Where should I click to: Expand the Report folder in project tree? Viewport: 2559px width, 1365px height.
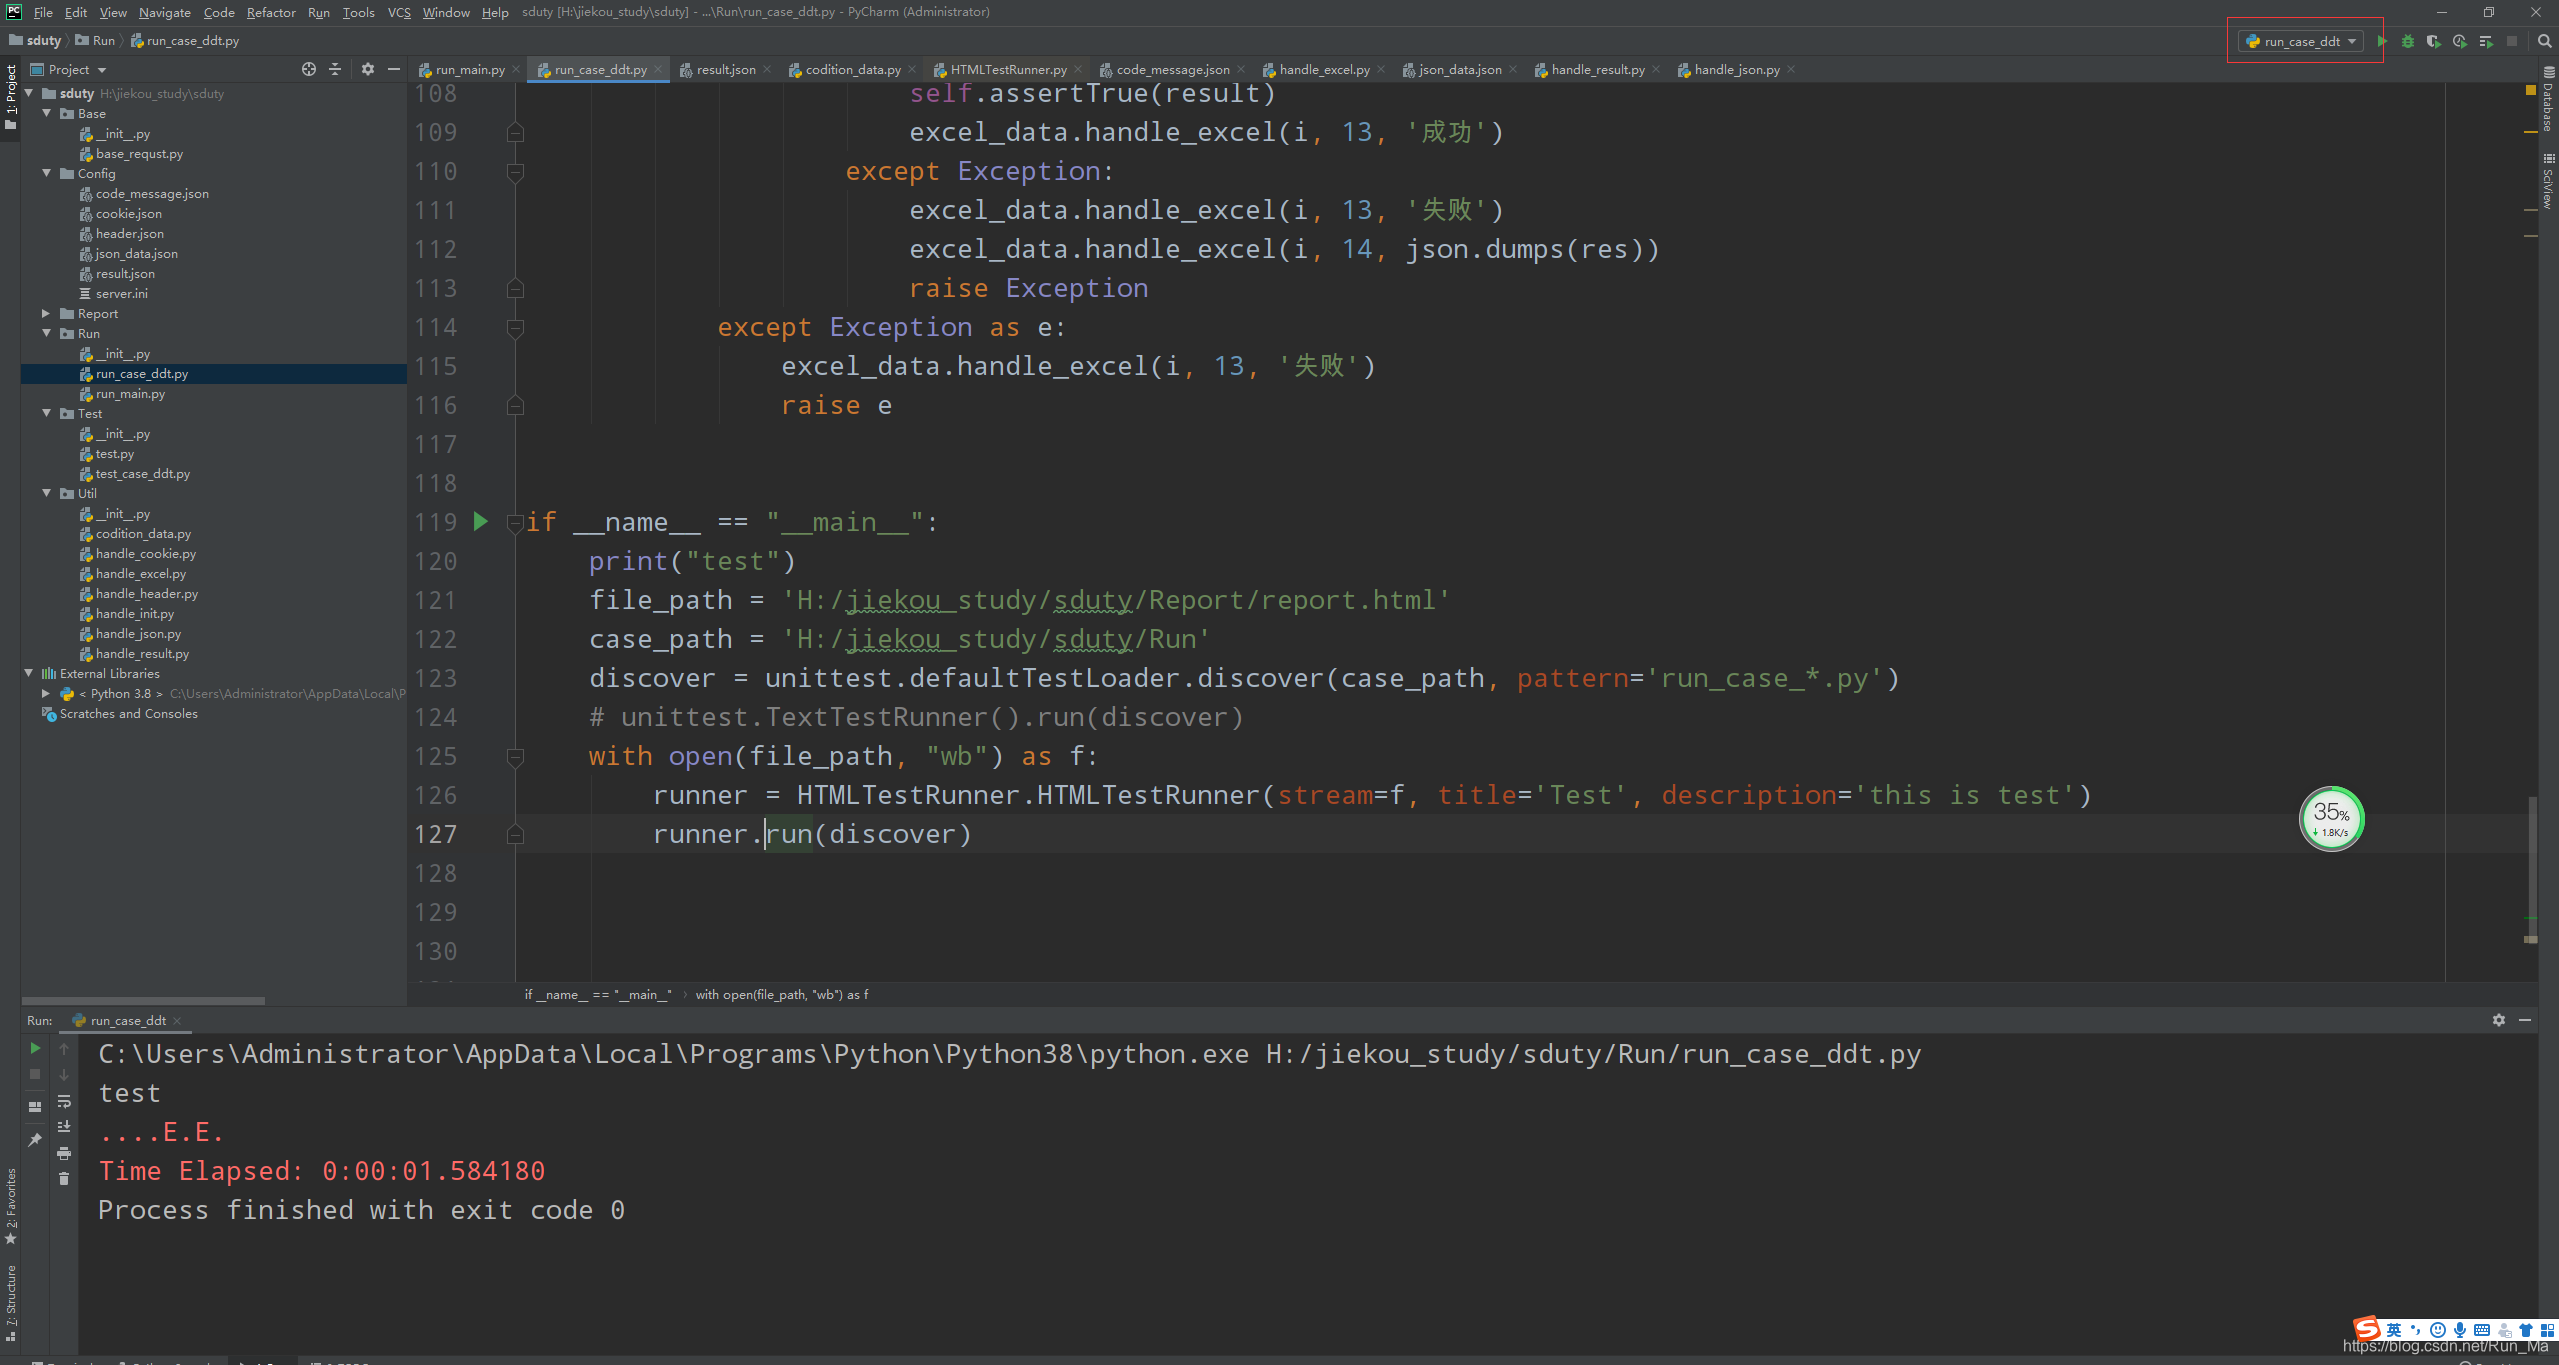tap(46, 313)
